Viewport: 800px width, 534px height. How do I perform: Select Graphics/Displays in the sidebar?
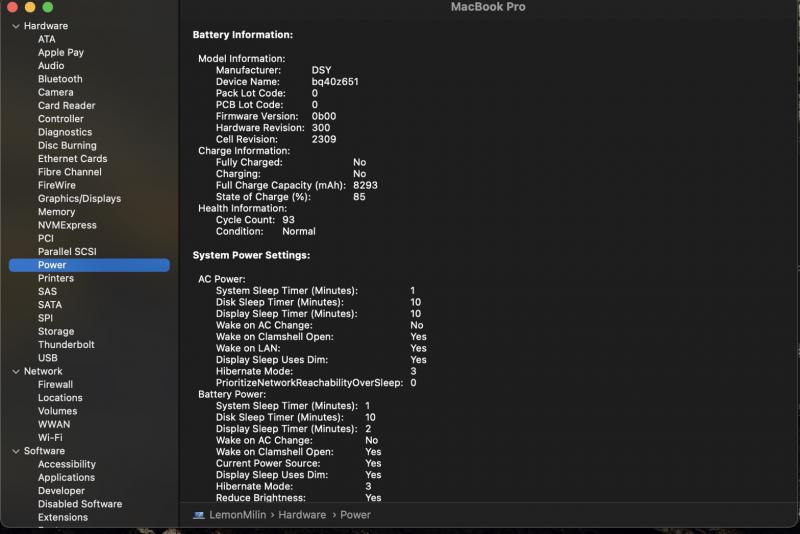(80, 198)
